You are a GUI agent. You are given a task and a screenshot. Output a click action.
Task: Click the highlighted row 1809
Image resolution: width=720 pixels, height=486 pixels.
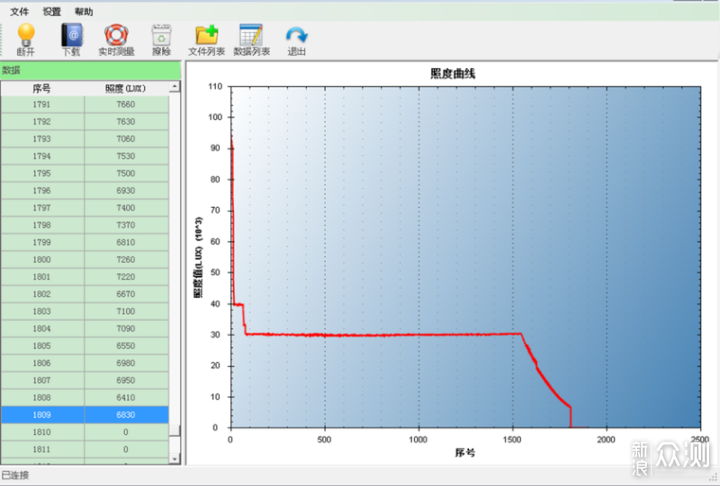[x=84, y=415]
